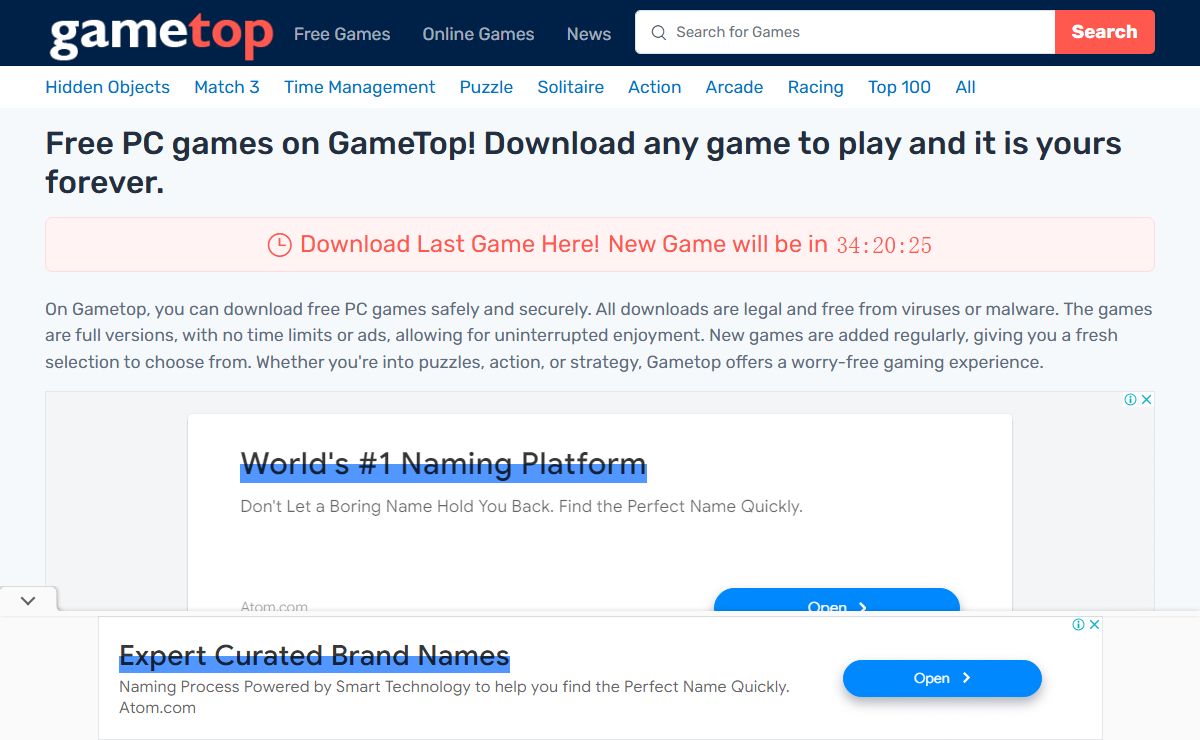Open the Free Games menu
Viewport: 1200px width, 740px height.
click(x=342, y=34)
